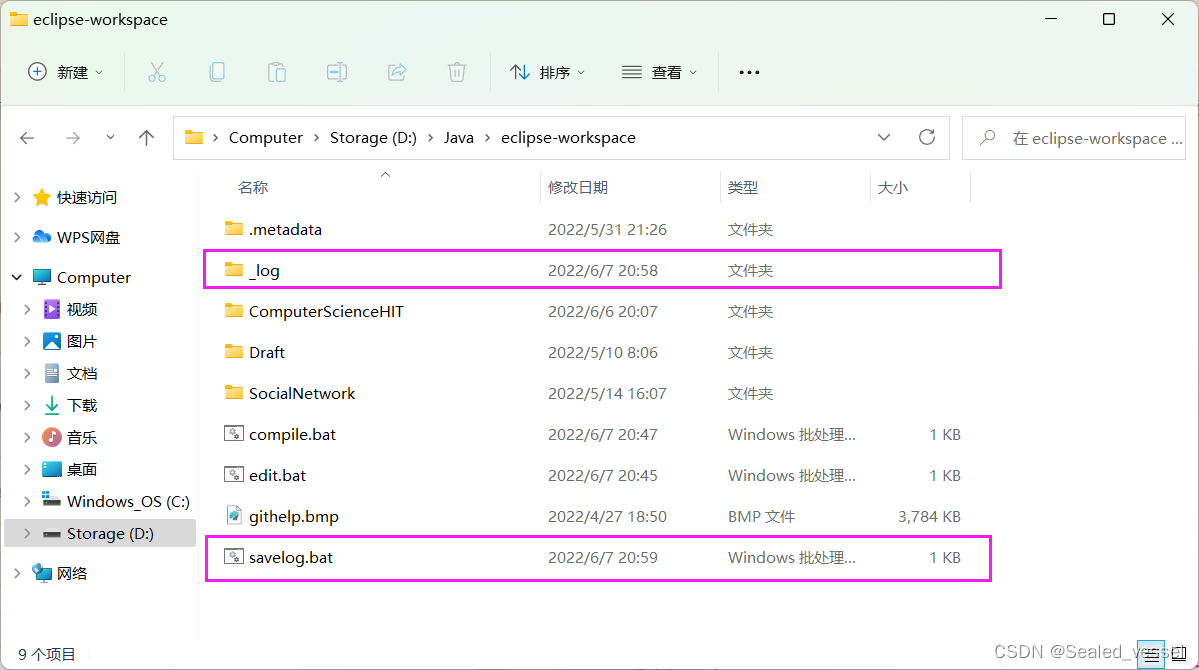Click the Copy icon on the toolbar
The image size is (1199, 670).
(x=216, y=71)
